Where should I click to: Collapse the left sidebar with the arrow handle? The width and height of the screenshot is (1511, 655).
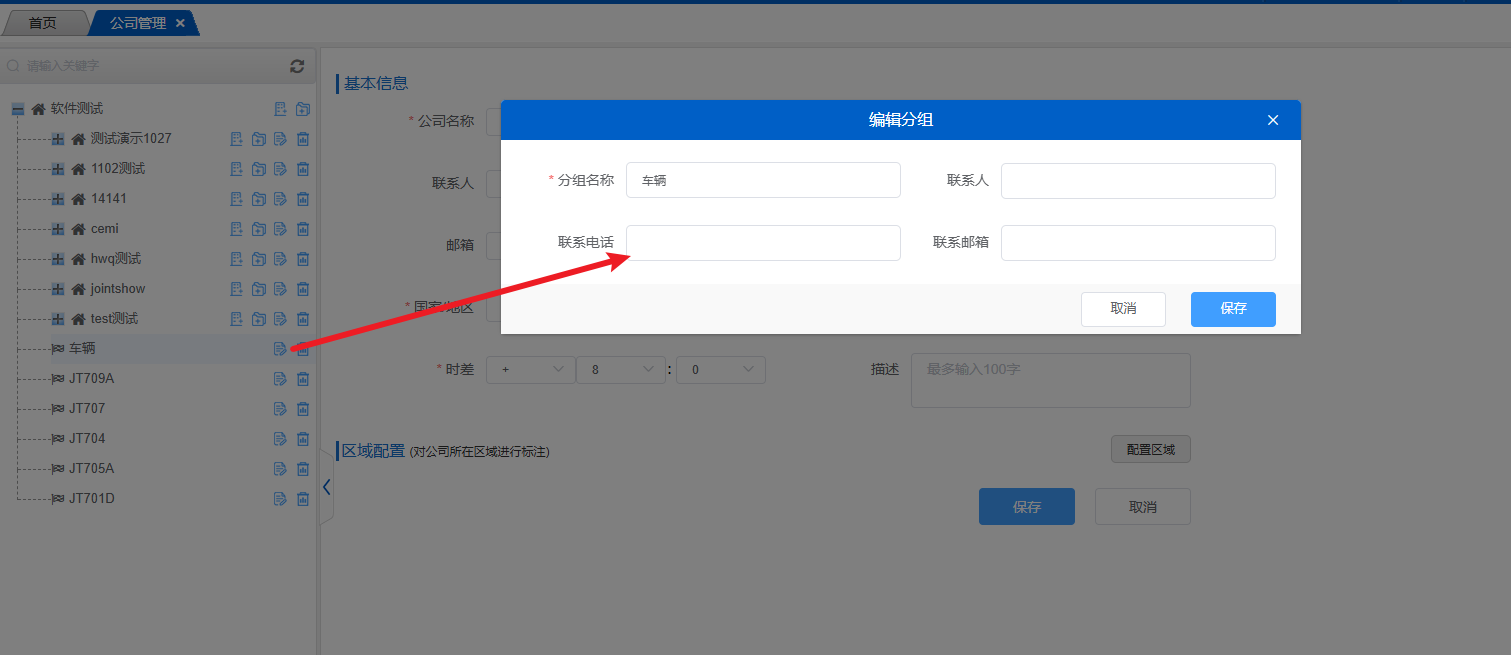coord(326,487)
